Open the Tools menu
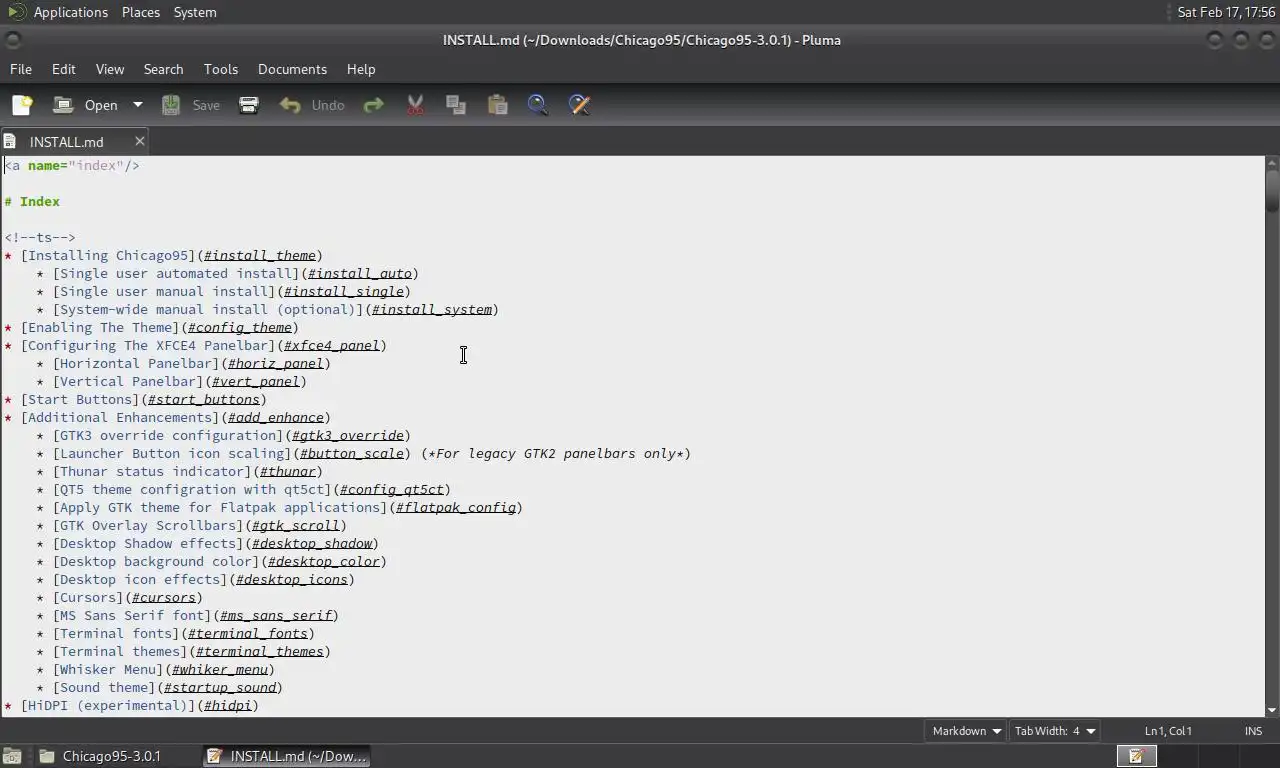Image resolution: width=1280 pixels, height=768 pixels. point(221,69)
